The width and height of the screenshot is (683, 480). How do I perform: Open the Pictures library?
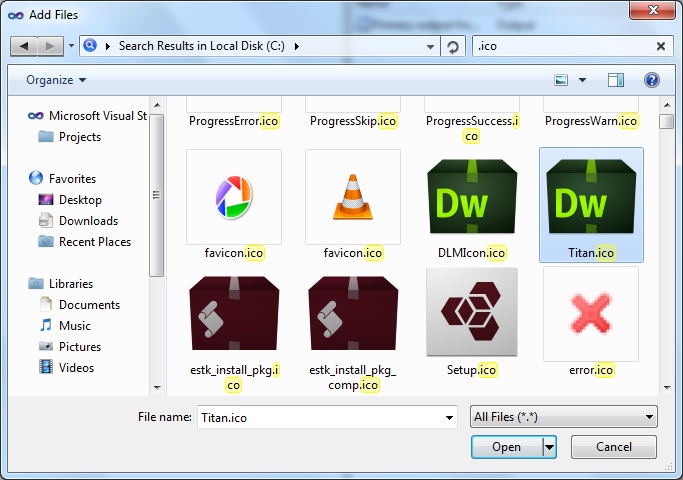pyautogui.click(x=70, y=347)
